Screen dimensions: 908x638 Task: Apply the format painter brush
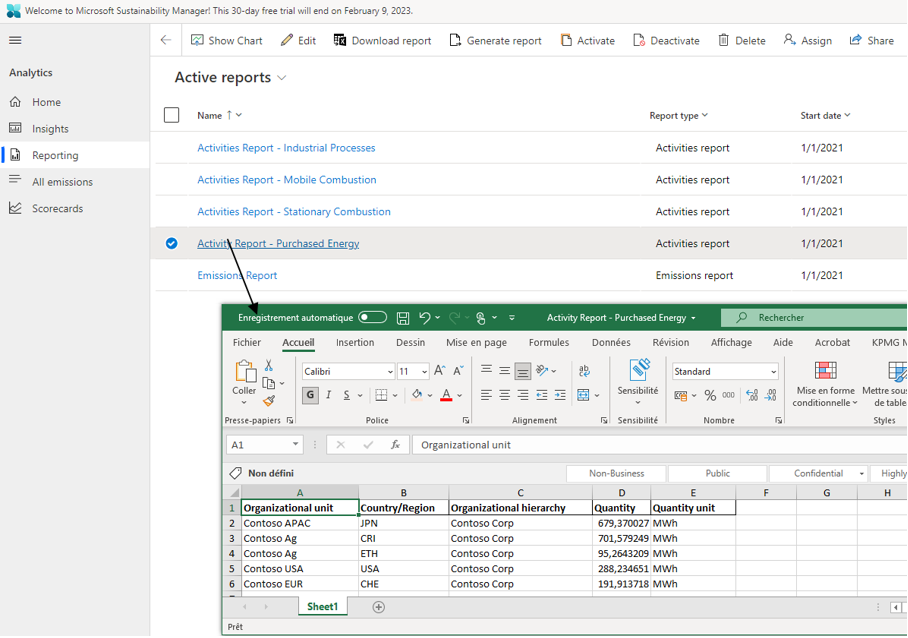coord(269,401)
